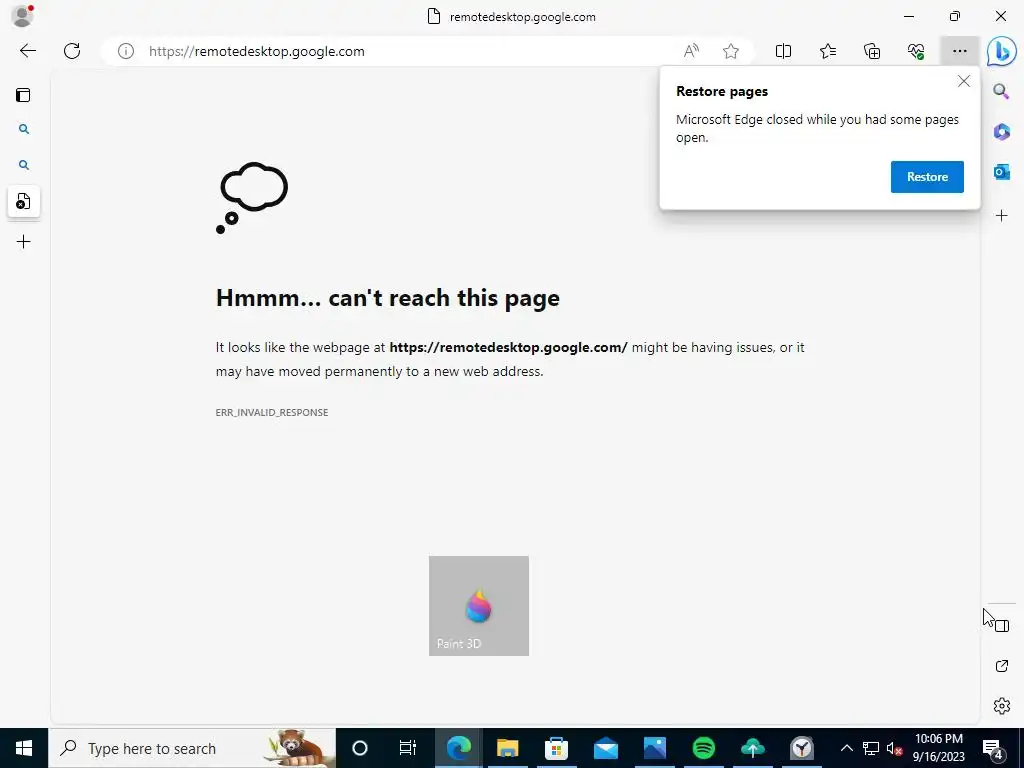Click the ERR_INVALID_RESPONSE error code
Image resolution: width=1024 pixels, height=768 pixels.
tap(272, 412)
